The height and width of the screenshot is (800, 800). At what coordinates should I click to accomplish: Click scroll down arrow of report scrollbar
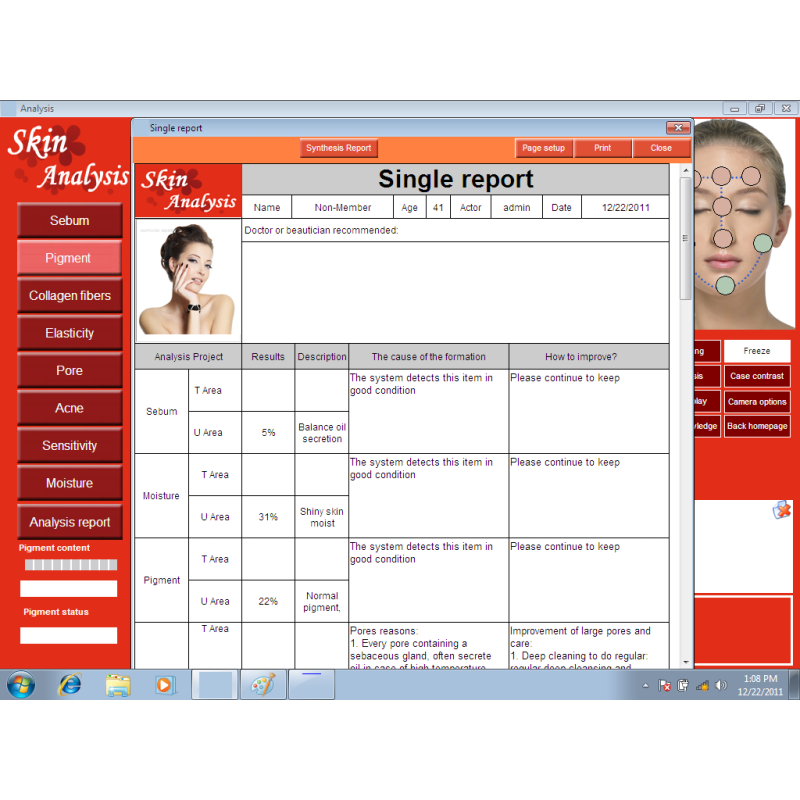(x=686, y=661)
